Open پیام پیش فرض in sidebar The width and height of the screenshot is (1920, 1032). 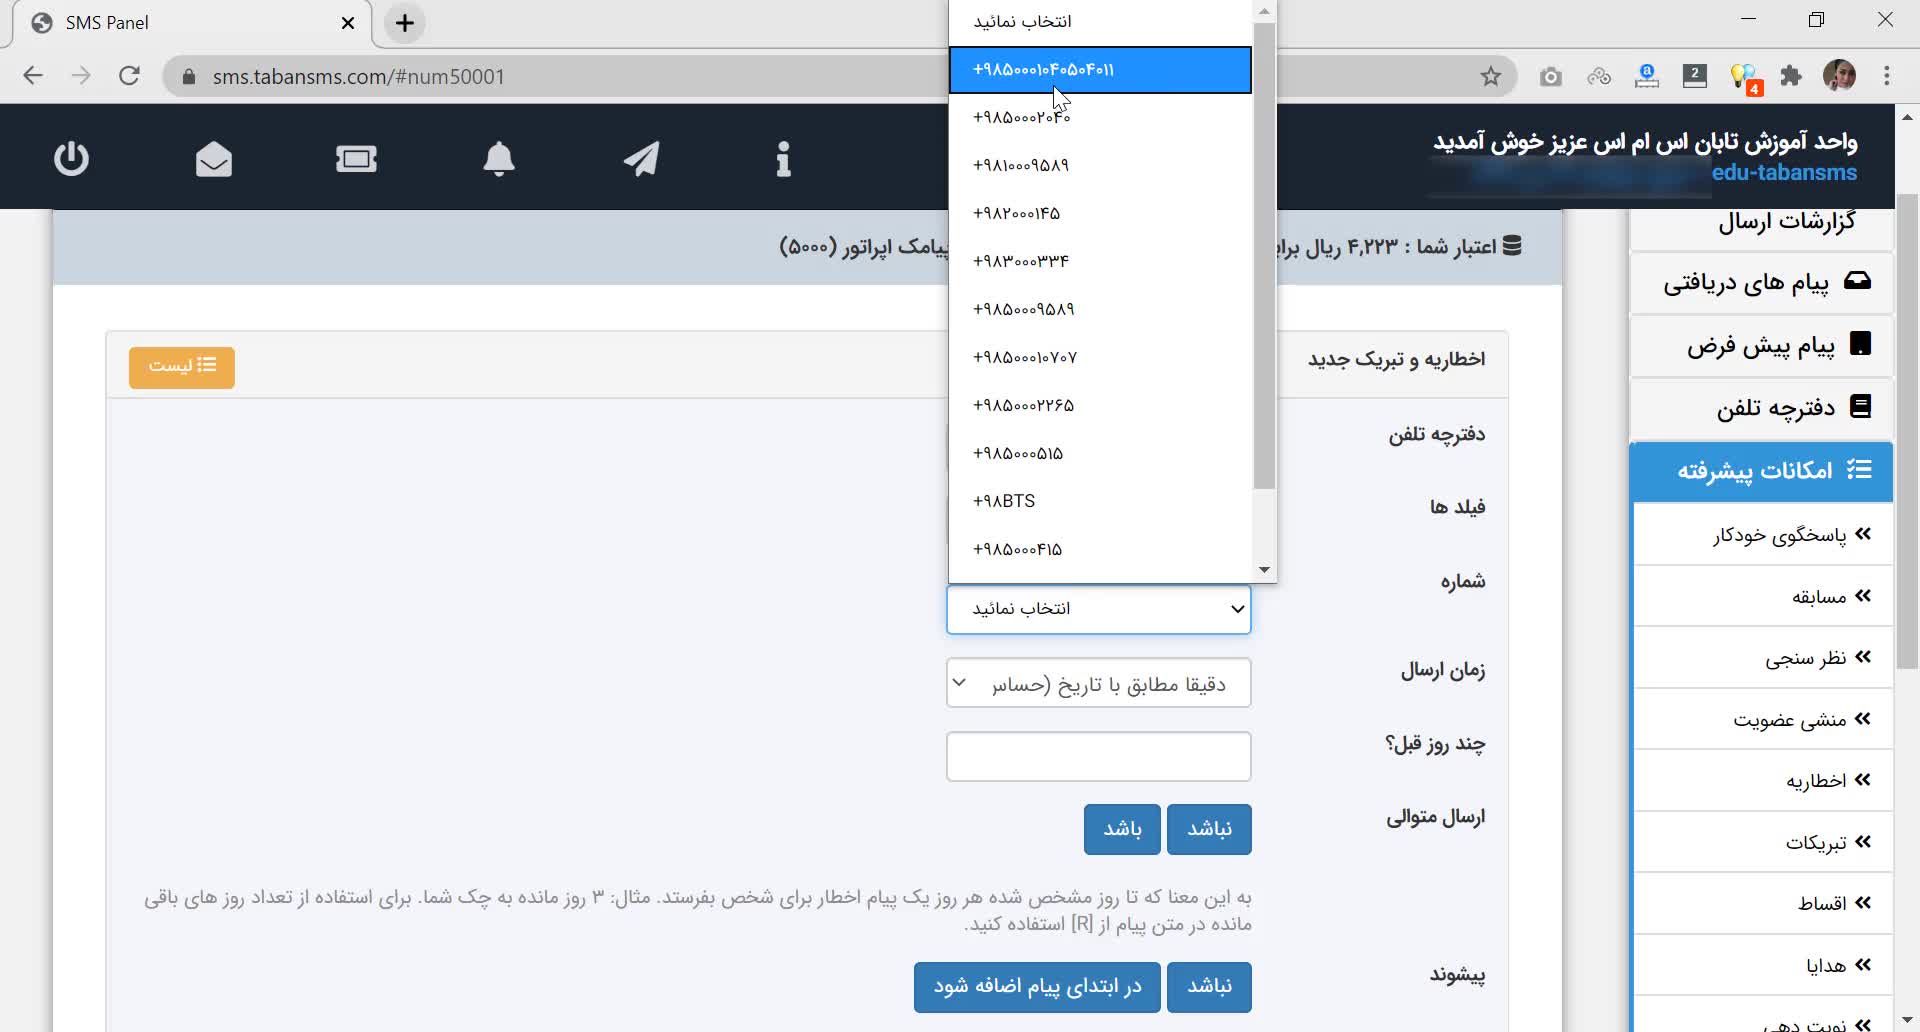click(x=1762, y=346)
